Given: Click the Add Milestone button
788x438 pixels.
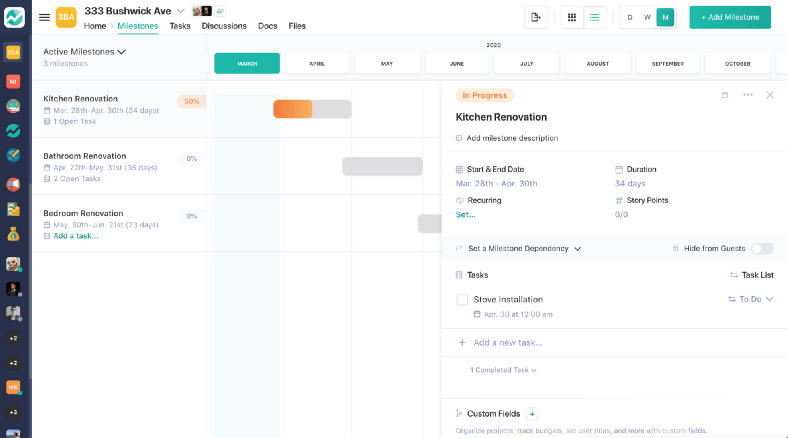Looking at the screenshot, I should click(730, 18).
